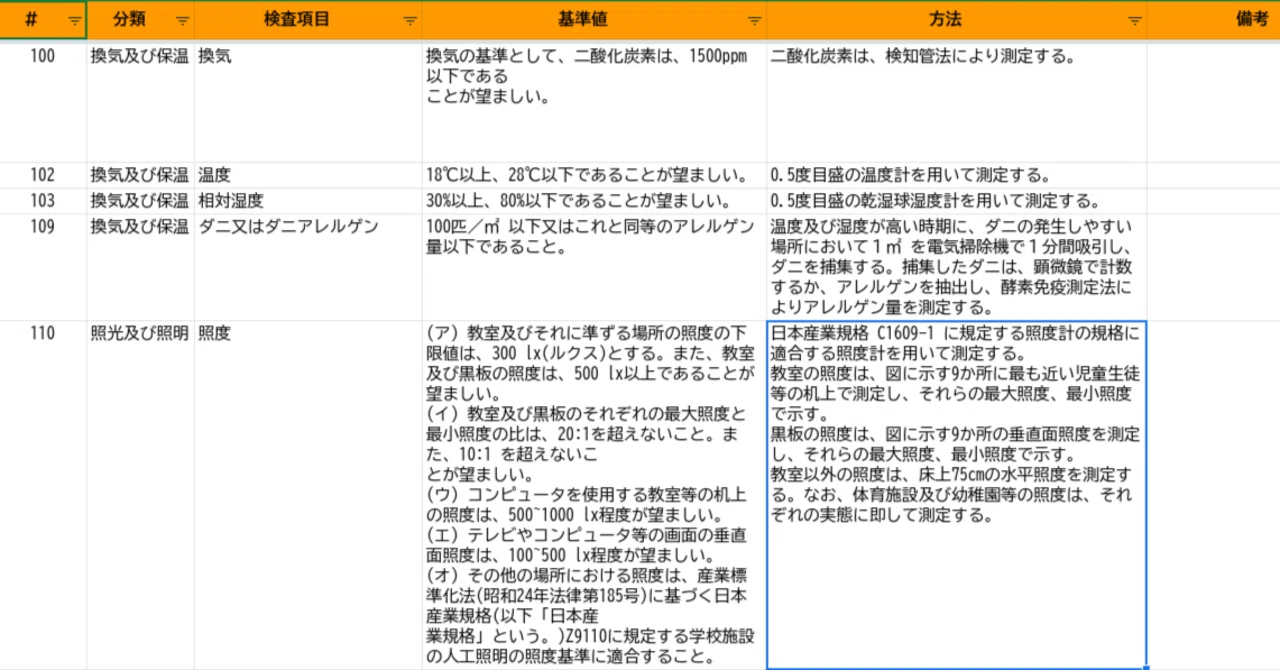Viewport: 1280px width, 670px height.
Task: Select the 基準値 header label
Action: (x=583, y=20)
